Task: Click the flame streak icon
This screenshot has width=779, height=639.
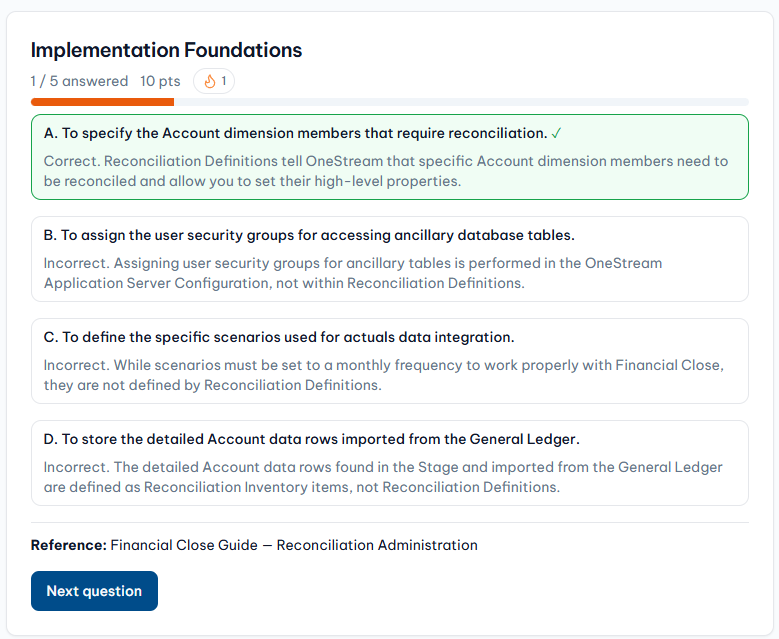Action: coord(210,81)
